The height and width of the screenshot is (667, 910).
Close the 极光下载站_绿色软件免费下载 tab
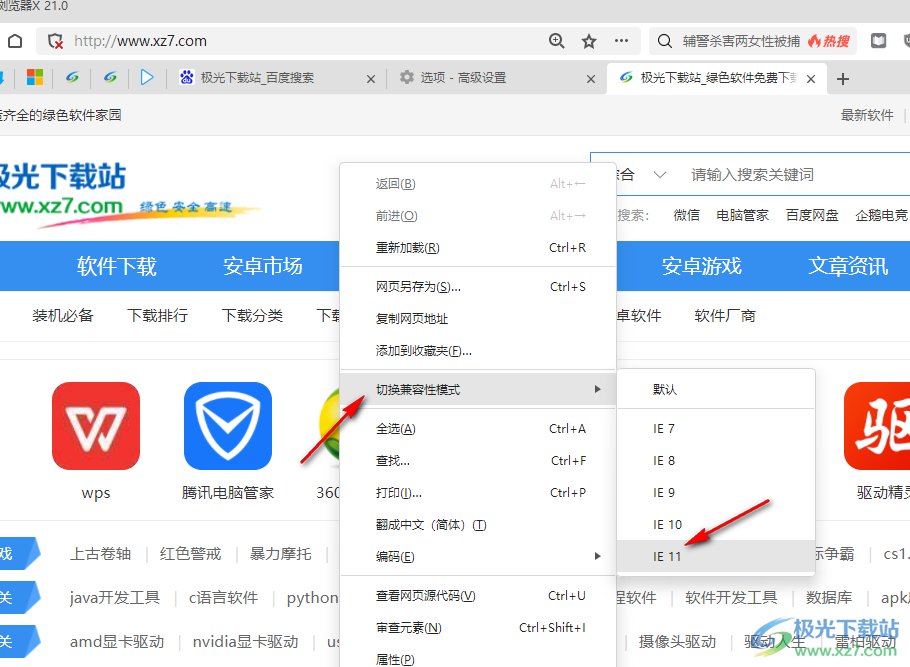pyautogui.click(x=811, y=79)
